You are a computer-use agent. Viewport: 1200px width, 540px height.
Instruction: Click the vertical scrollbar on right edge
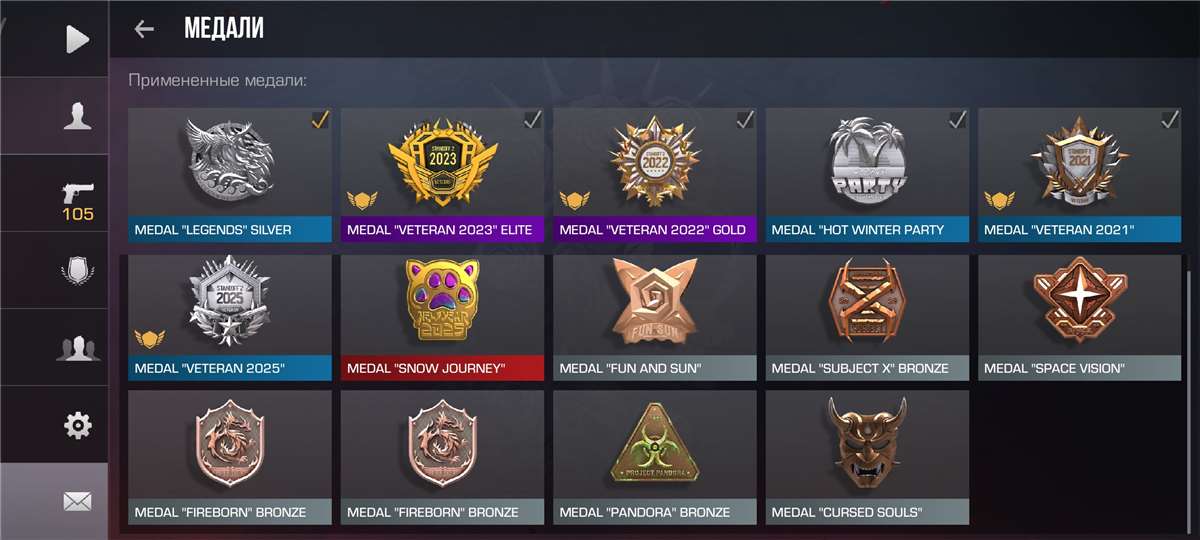coord(1189,400)
